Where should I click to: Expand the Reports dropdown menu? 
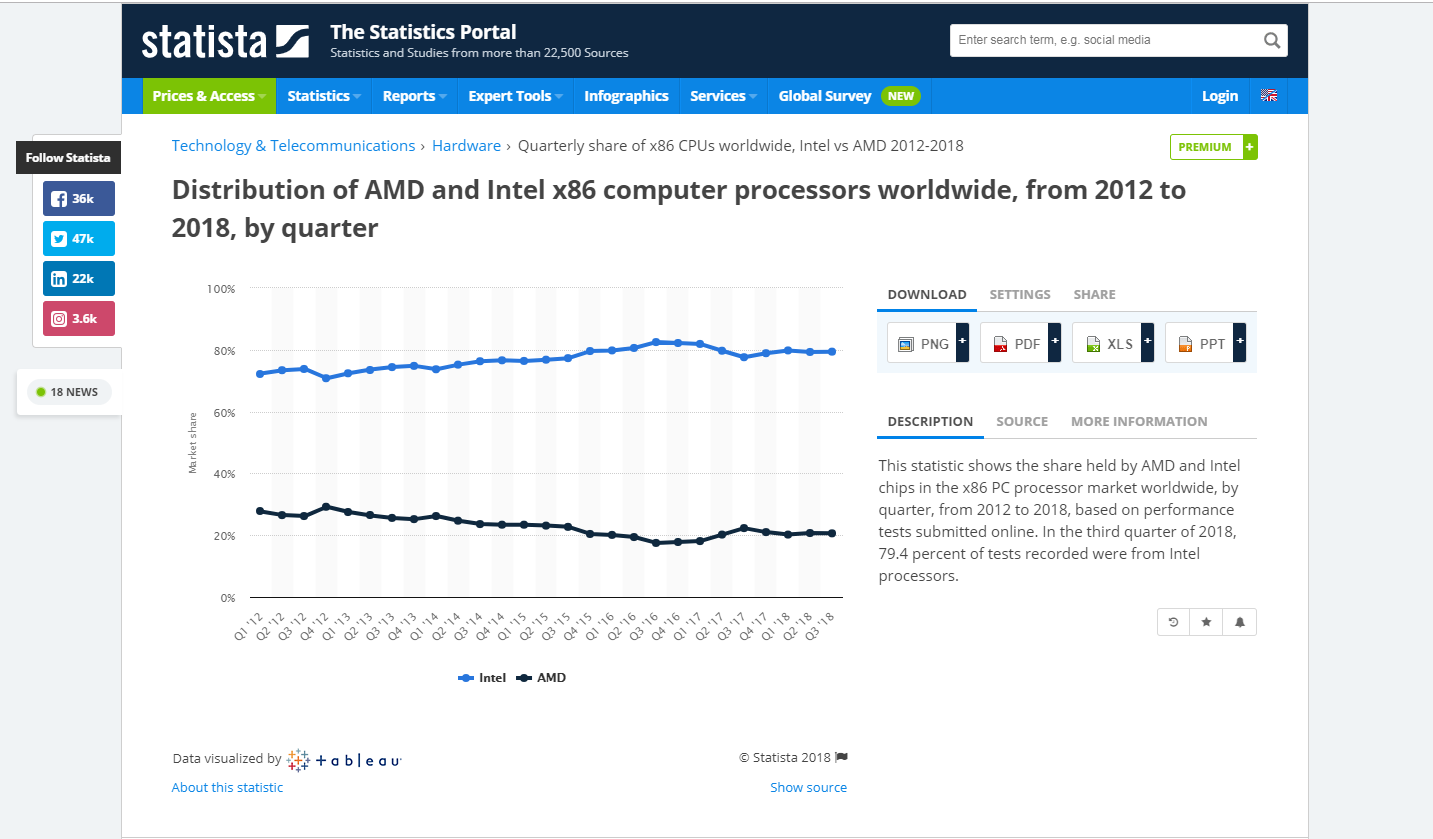(x=415, y=96)
